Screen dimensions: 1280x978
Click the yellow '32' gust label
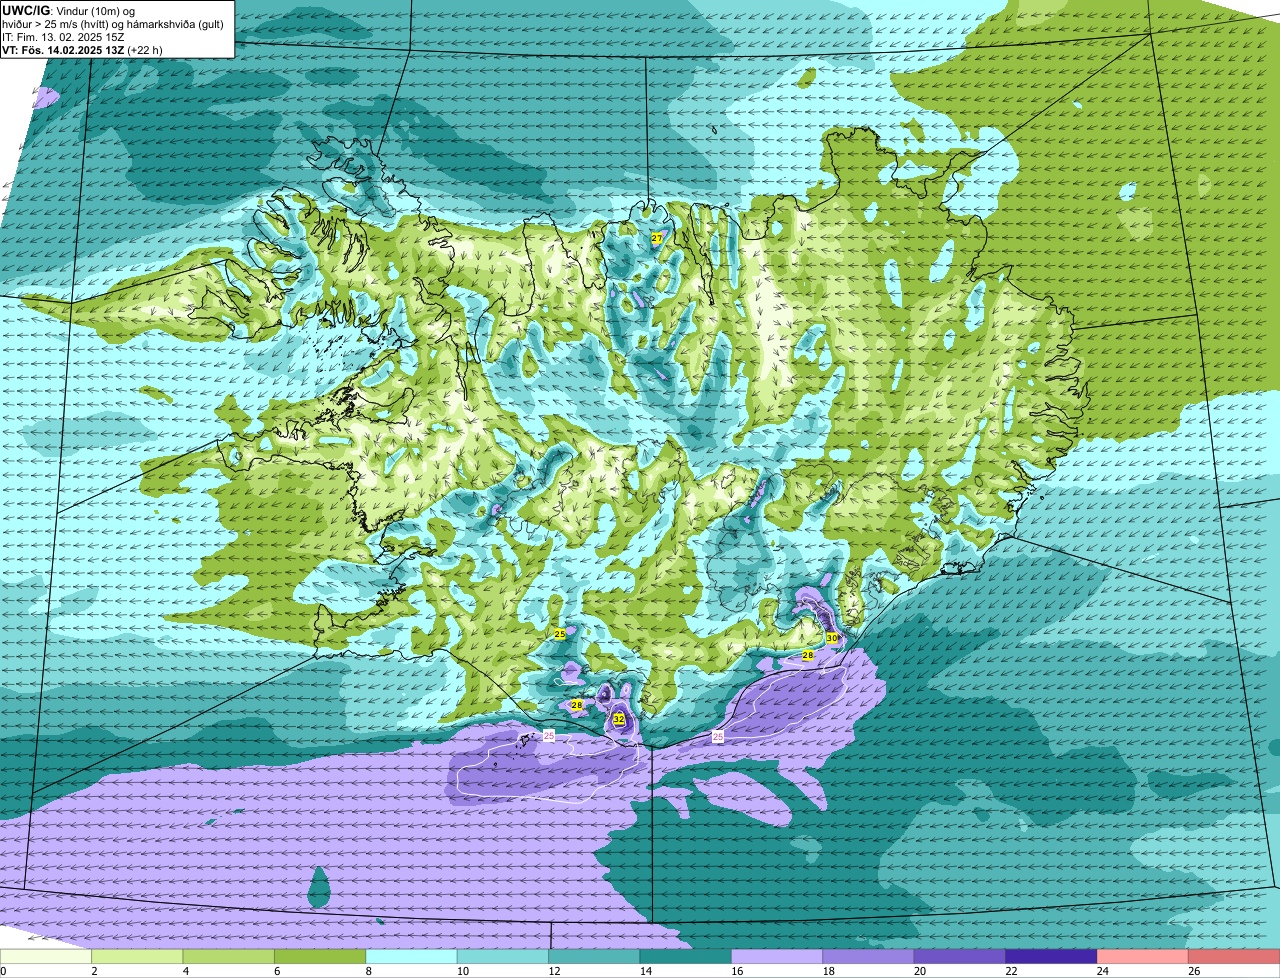618,719
